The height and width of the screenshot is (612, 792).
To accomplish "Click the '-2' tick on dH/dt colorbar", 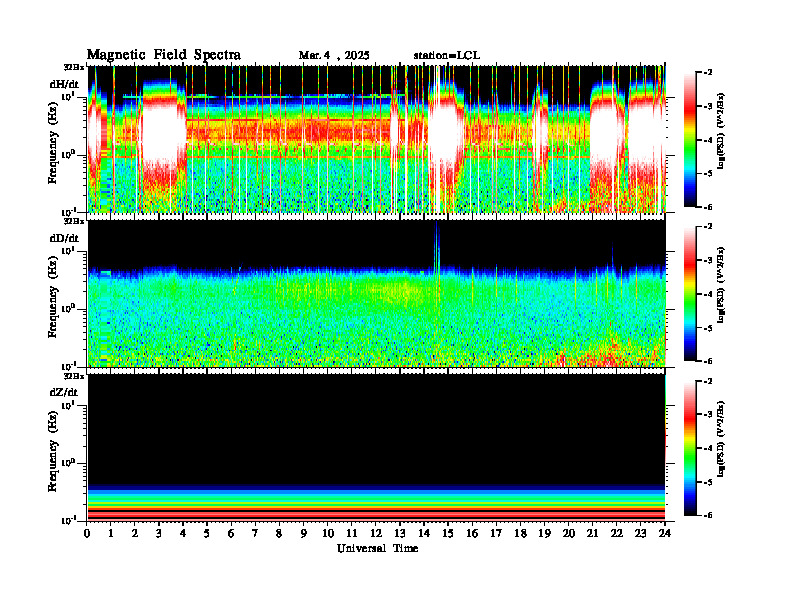I will (706, 73).
